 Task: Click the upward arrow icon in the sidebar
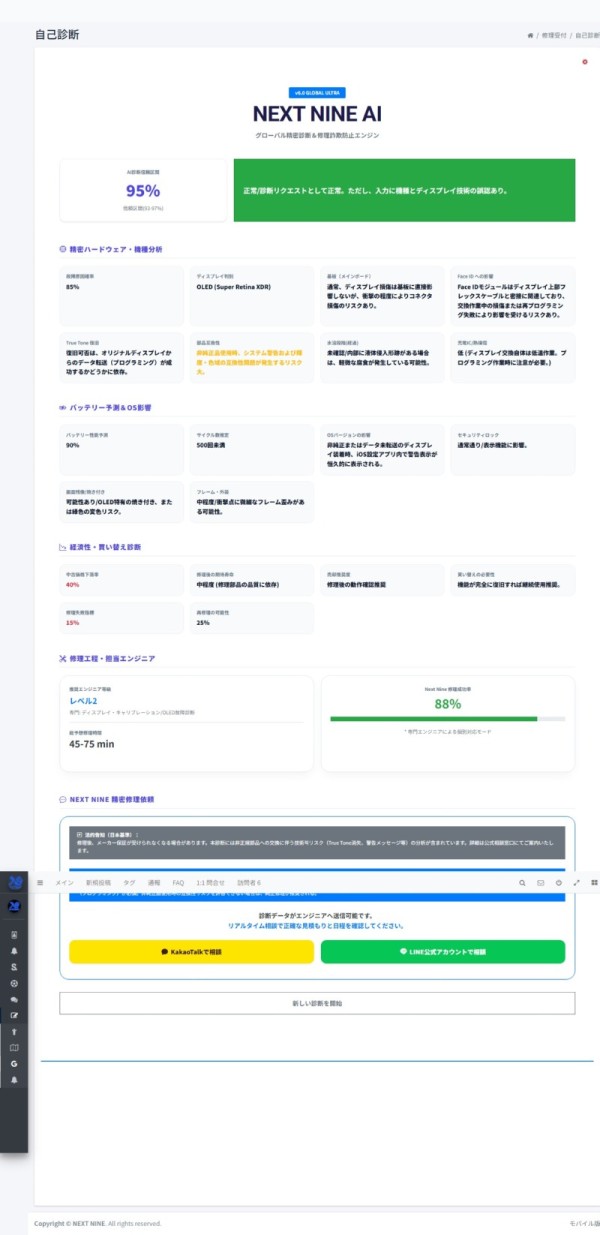click(x=15, y=1031)
